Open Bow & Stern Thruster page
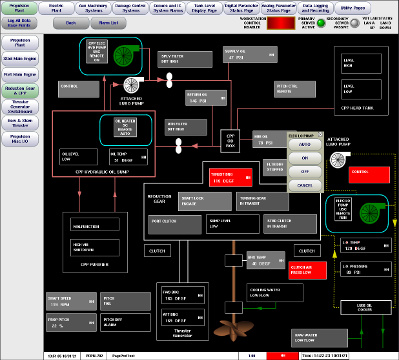This screenshot has width=399, height=360. point(20,123)
